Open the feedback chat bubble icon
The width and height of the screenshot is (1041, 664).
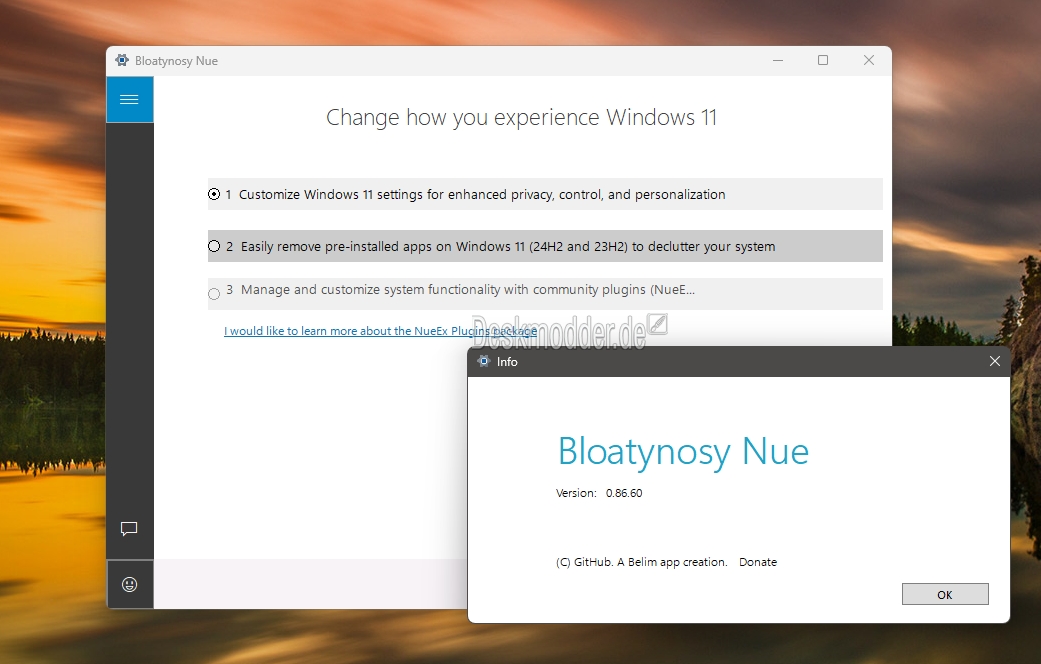129,529
